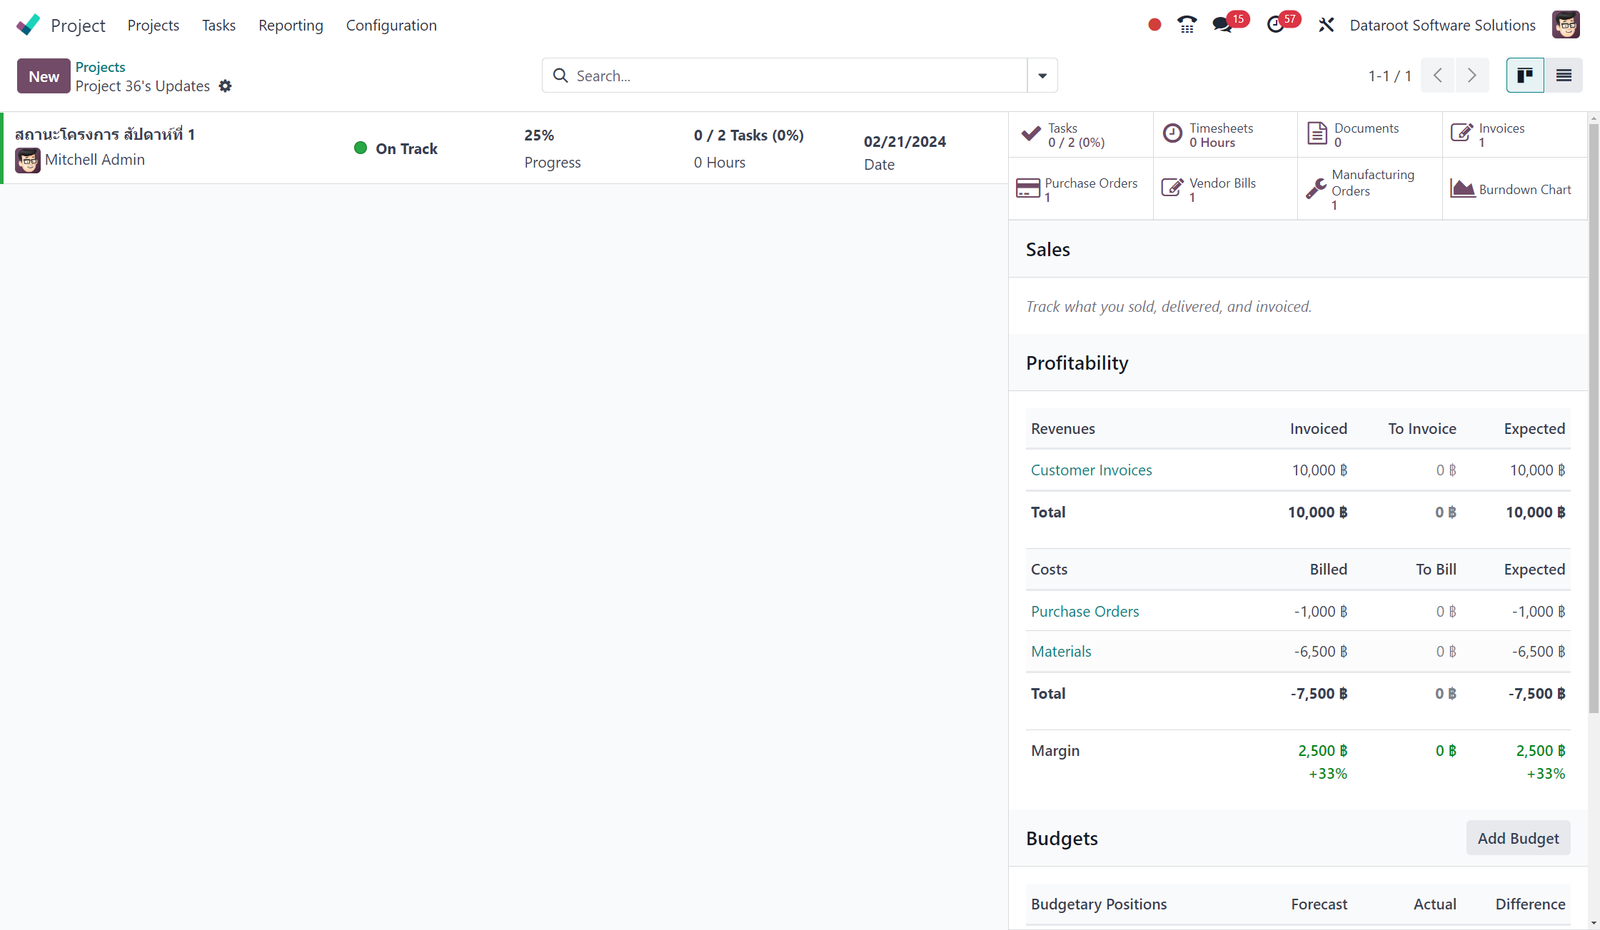Open the debug tools wrench icon
Screen dimensions: 1600x930
[1326, 25]
